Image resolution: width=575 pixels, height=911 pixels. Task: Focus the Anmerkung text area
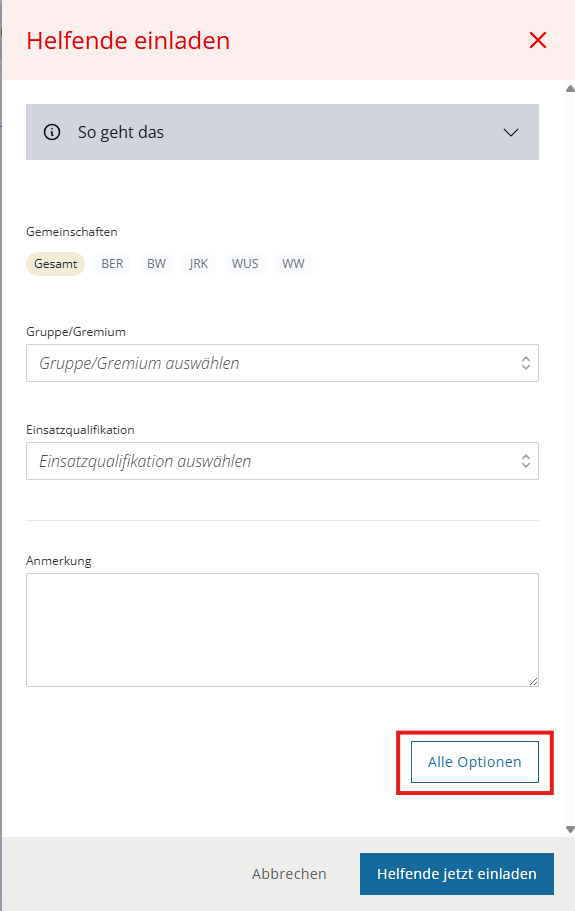click(x=282, y=630)
